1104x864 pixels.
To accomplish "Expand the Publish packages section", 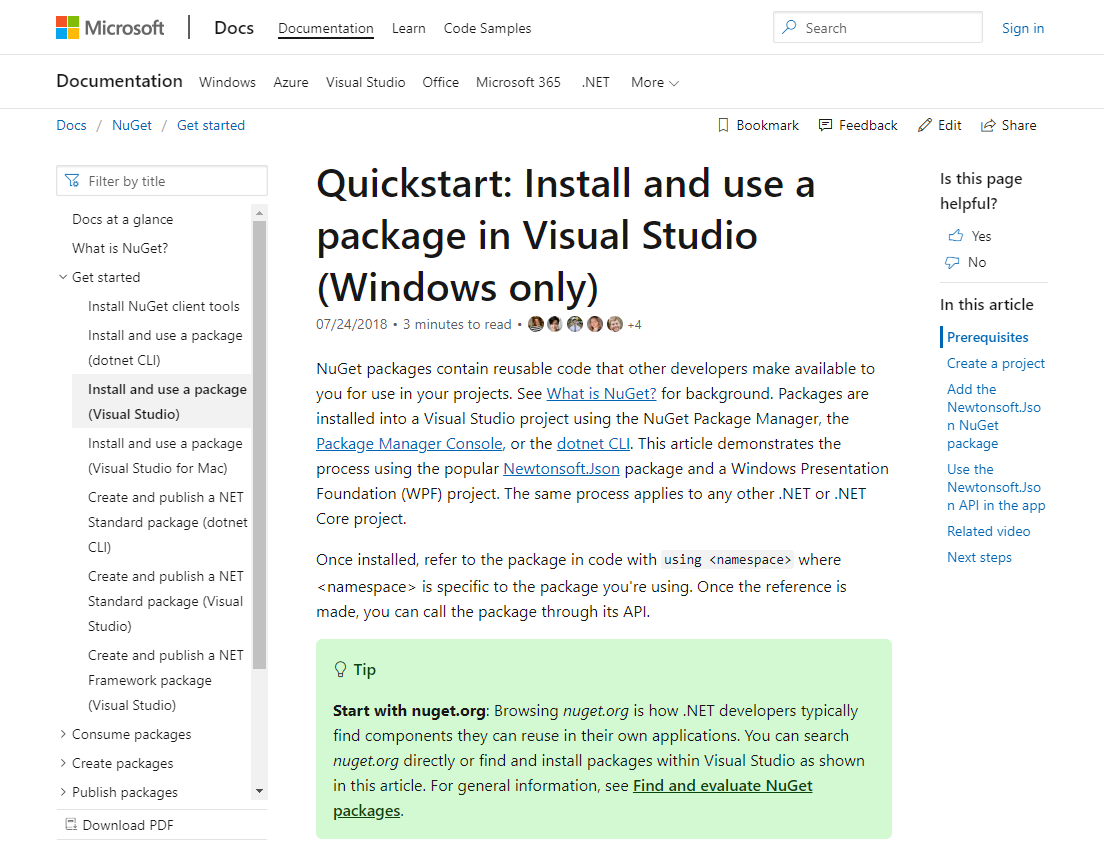I will (x=63, y=792).
